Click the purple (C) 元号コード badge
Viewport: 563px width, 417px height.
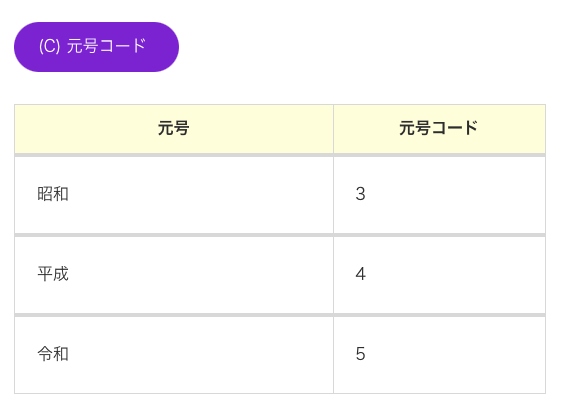[96, 47]
